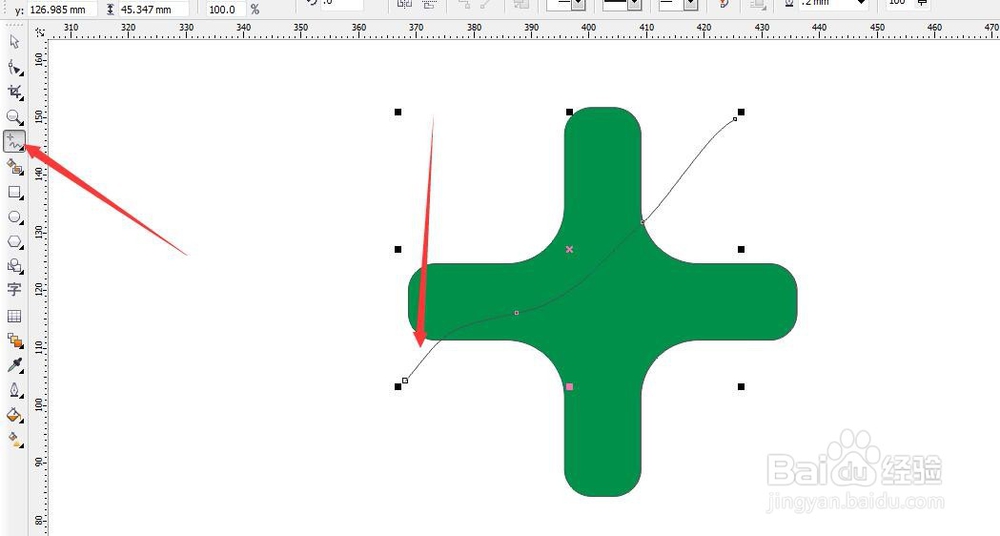
Task: Select the Basic Shapes tool
Action: [x=14, y=266]
